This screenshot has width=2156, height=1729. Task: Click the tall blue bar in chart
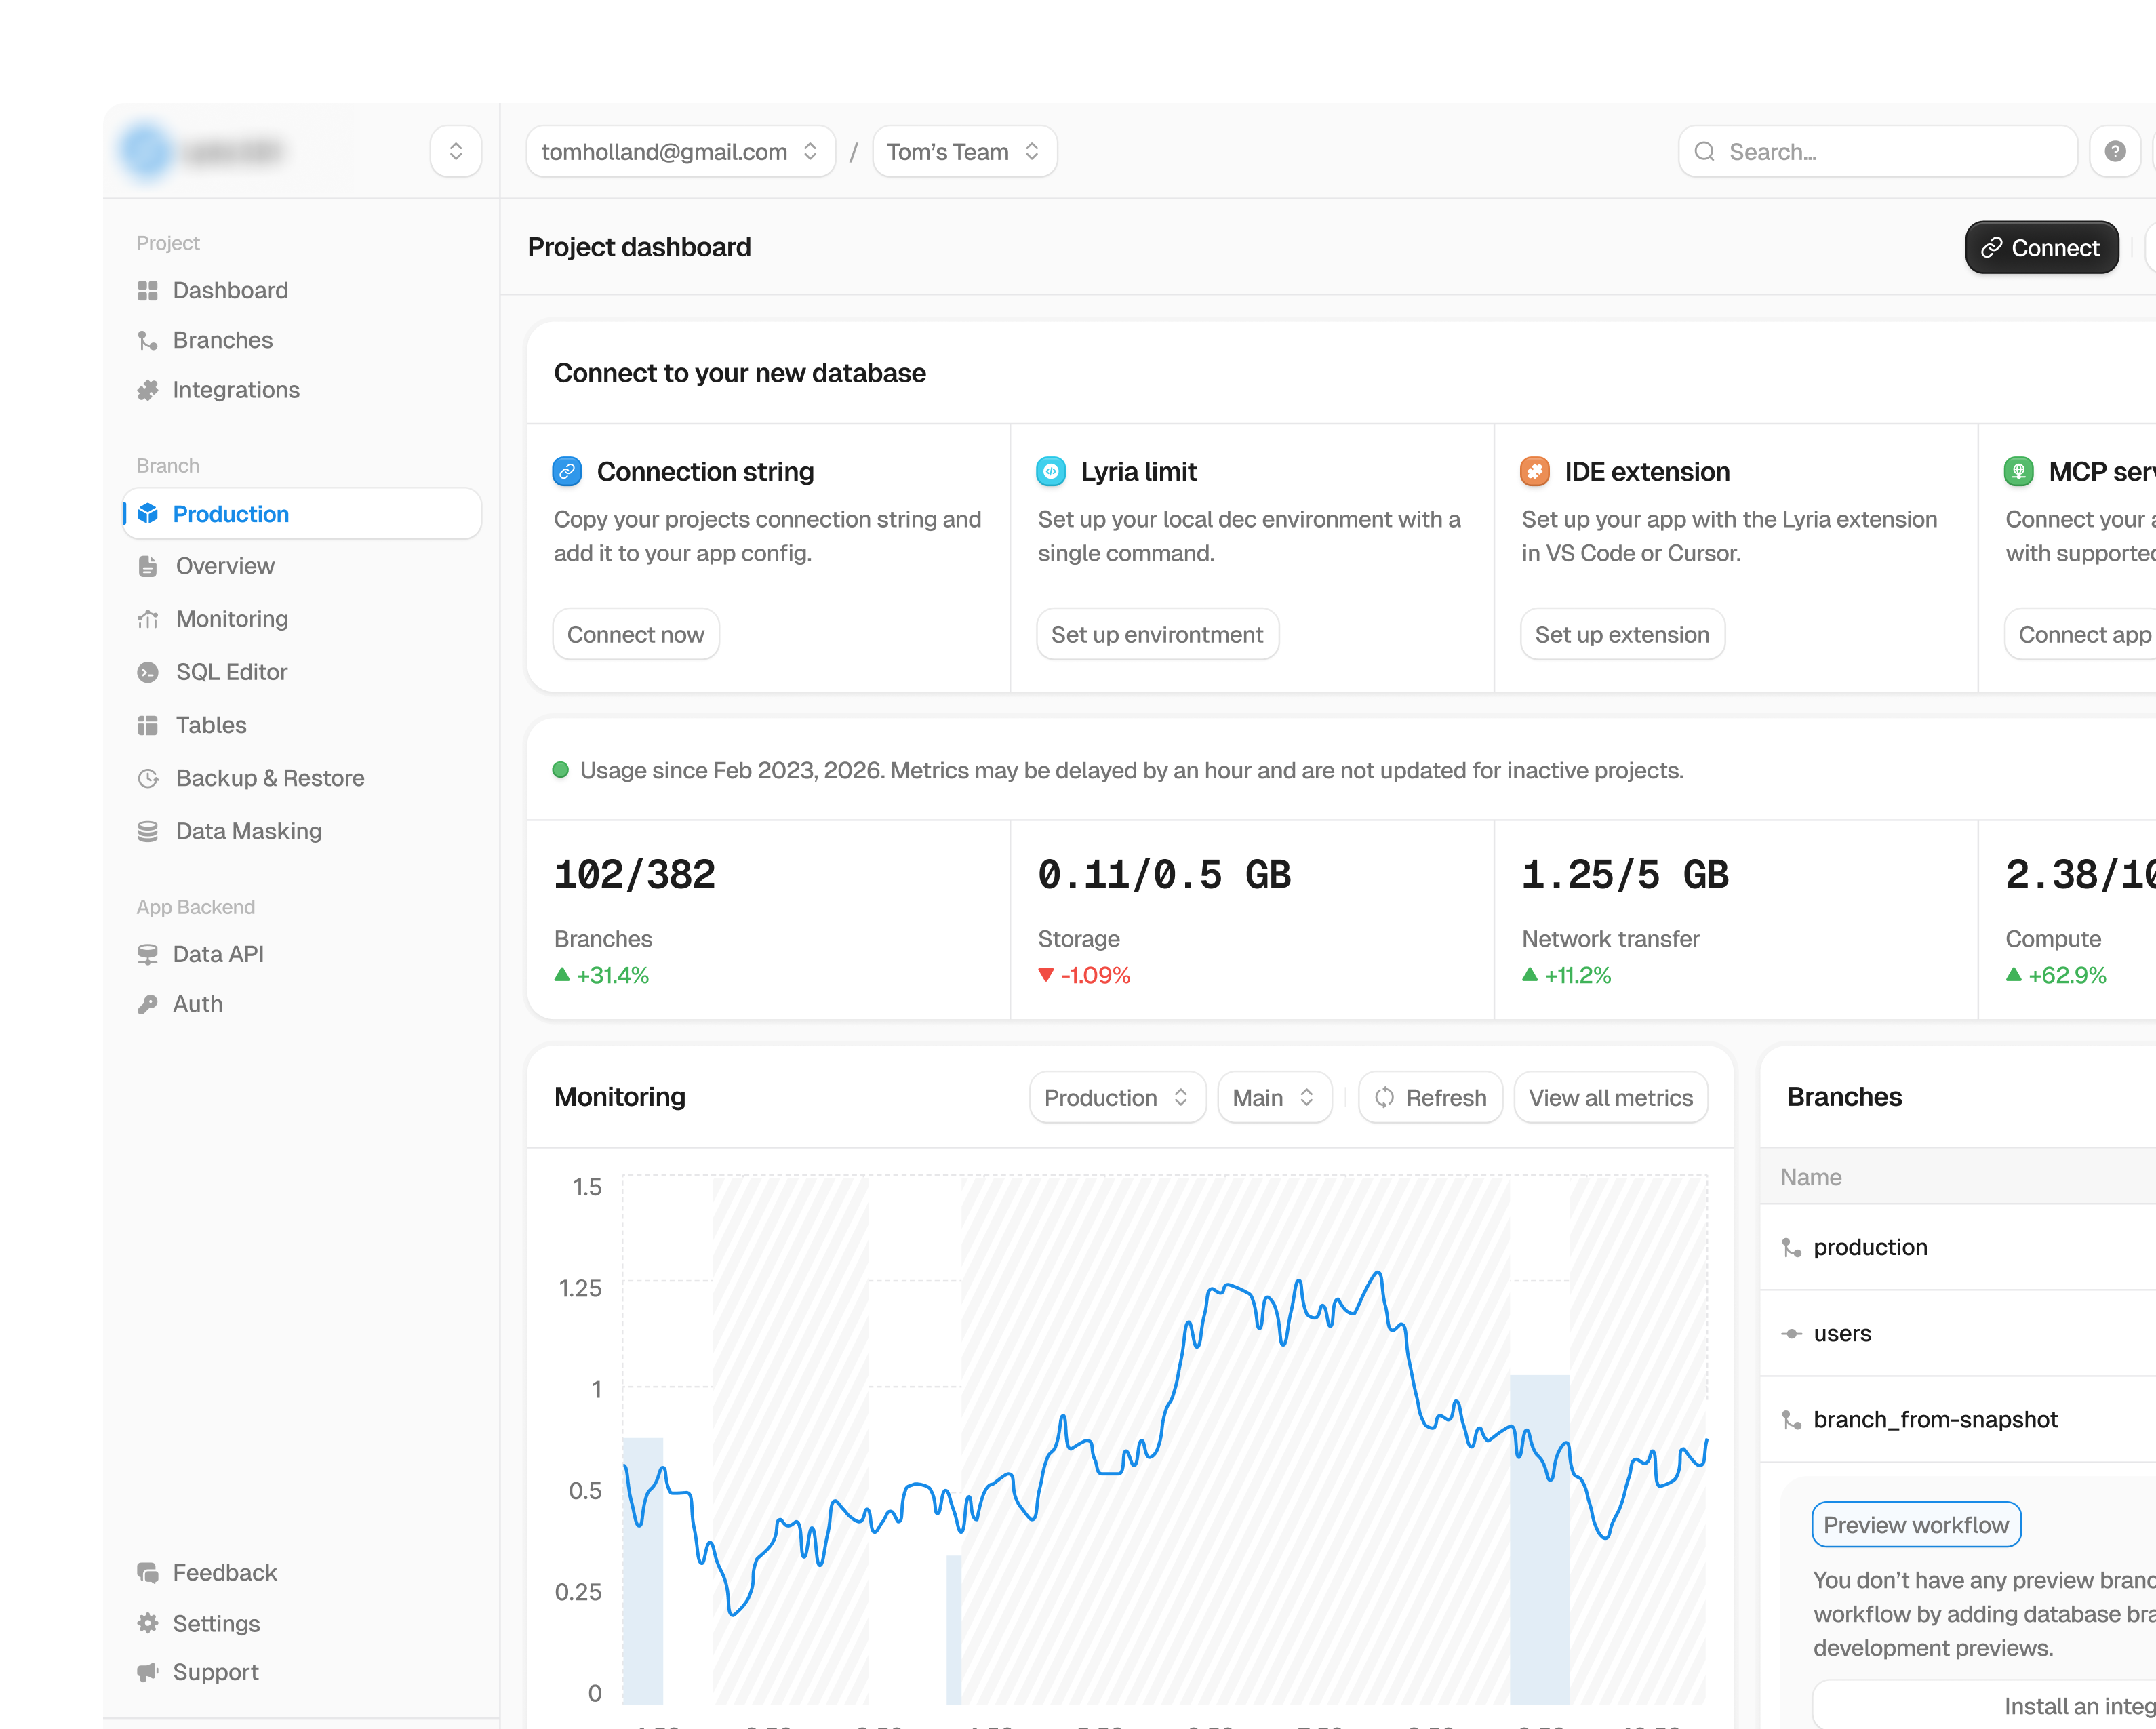1539,1538
